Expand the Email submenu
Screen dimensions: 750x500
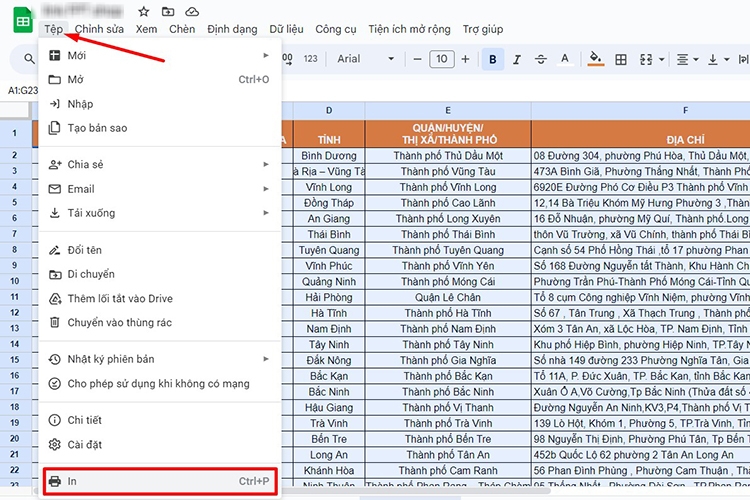159,189
